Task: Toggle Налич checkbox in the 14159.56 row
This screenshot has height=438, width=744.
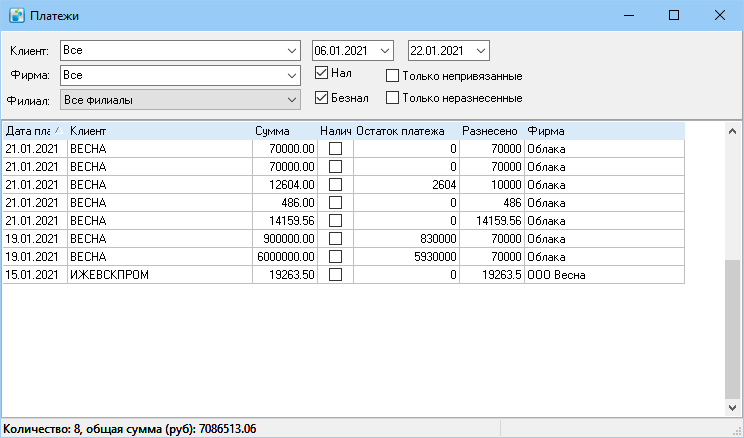Action: (335, 221)
